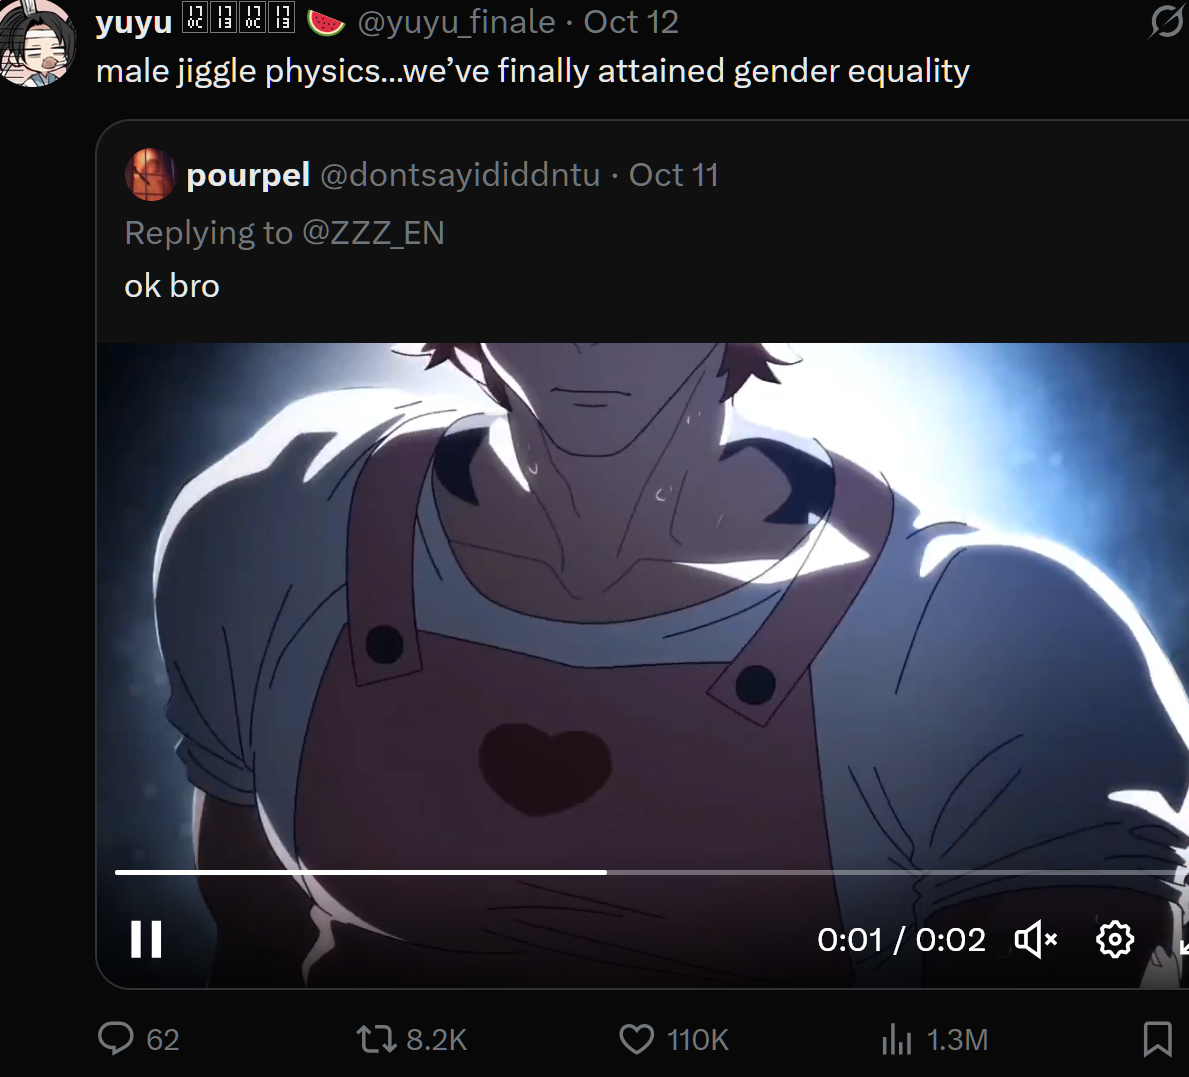Seek on the video progress bar
The width and height of the screenshot is (1189, 1077).
645,872
